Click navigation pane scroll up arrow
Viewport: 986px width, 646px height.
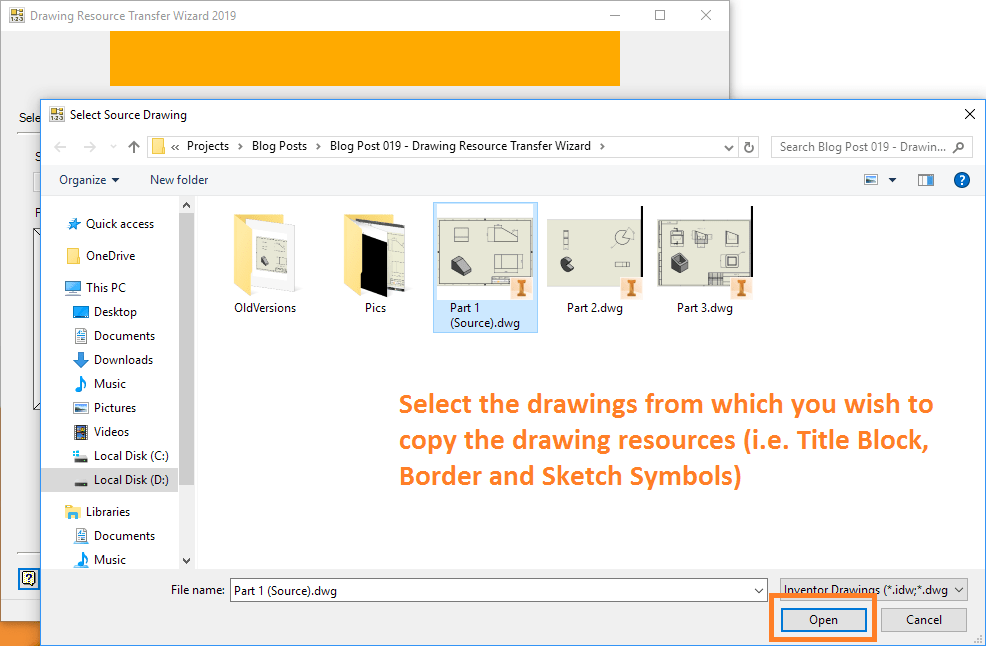click(x=186, y=205)
